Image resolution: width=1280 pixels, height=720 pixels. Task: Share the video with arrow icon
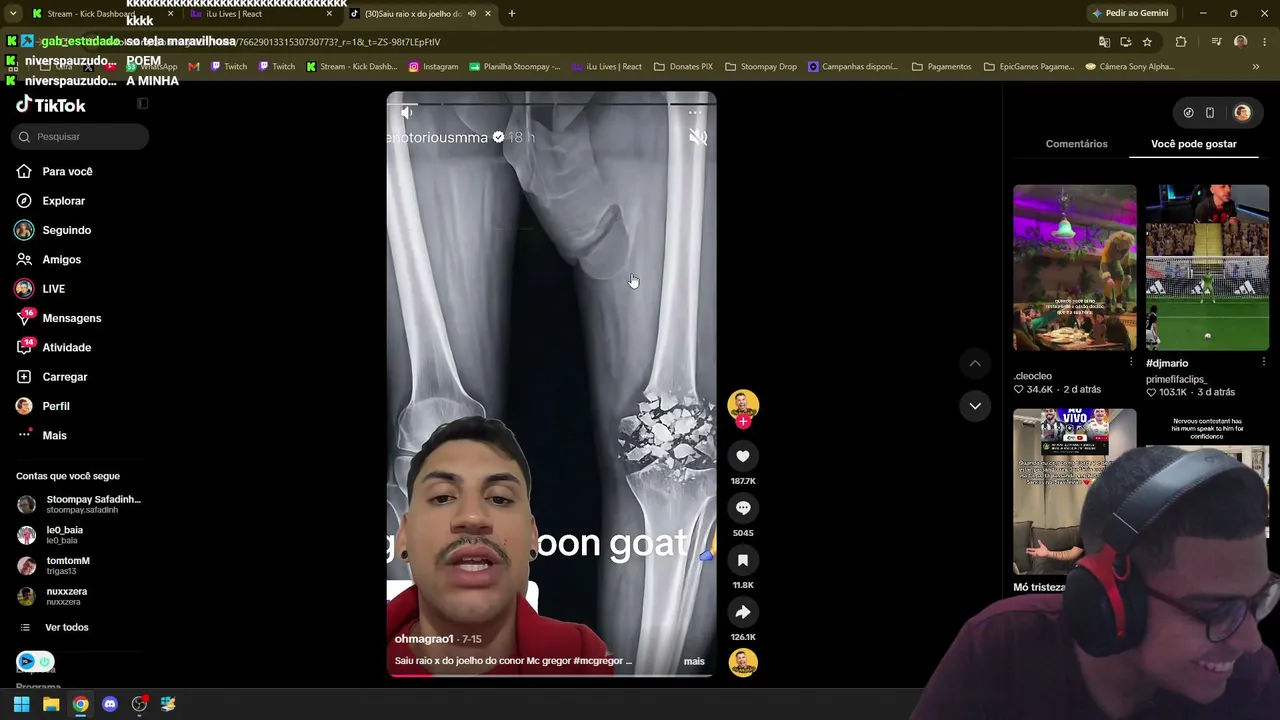(x=743, y=612)
